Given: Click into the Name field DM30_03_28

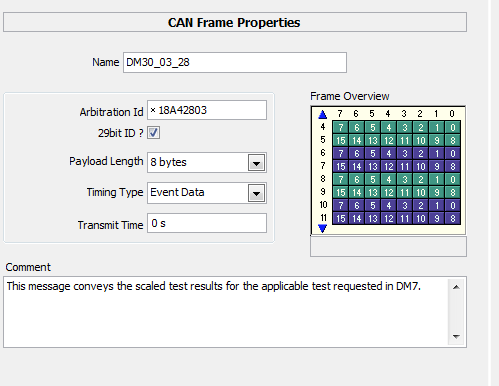Looking at the screenshot, I should pos(235,62).
